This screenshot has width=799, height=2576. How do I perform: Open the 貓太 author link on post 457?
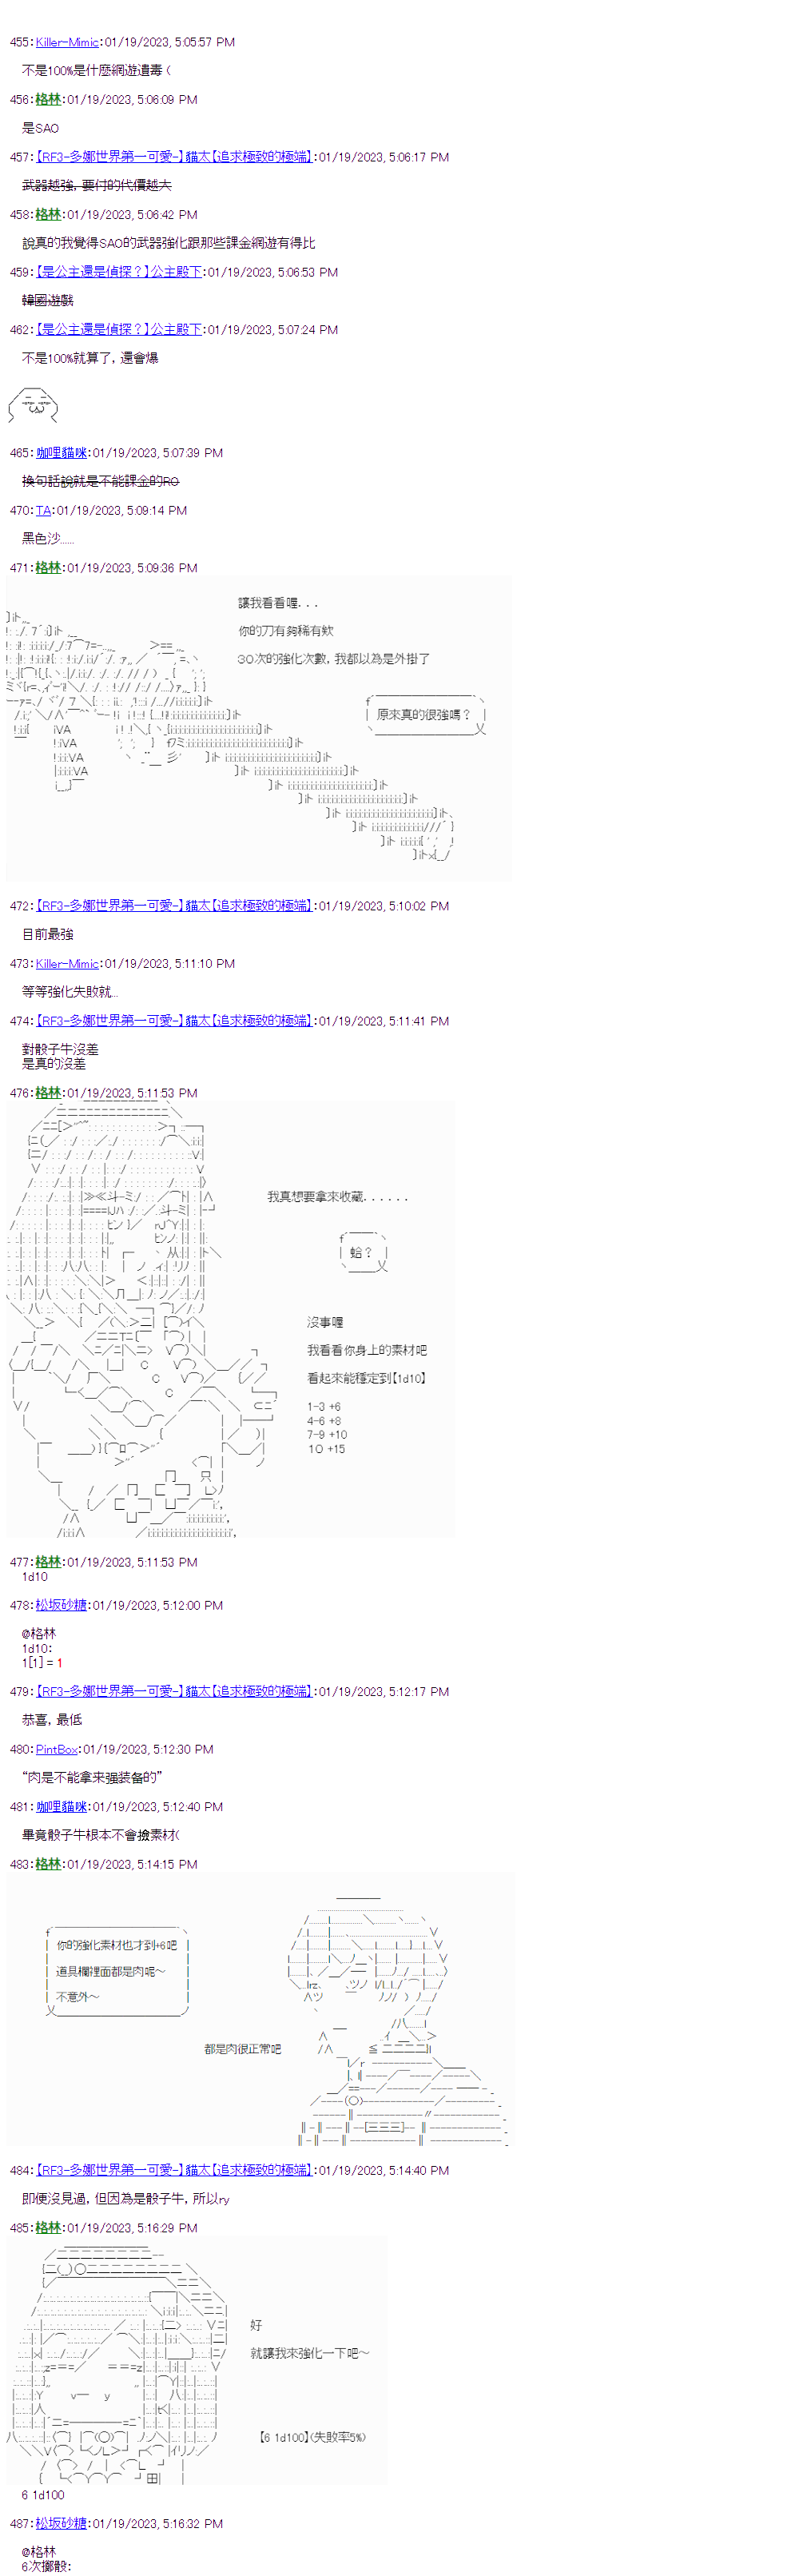[x=174, y=157]
